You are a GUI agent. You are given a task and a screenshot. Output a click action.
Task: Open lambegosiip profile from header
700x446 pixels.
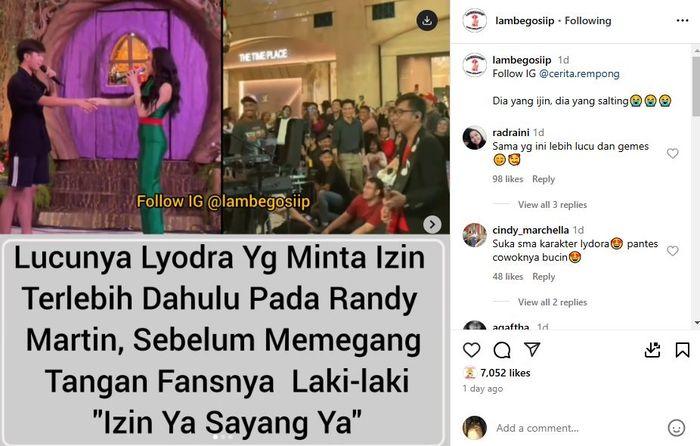pyautogui.click(x=525, y=21)
